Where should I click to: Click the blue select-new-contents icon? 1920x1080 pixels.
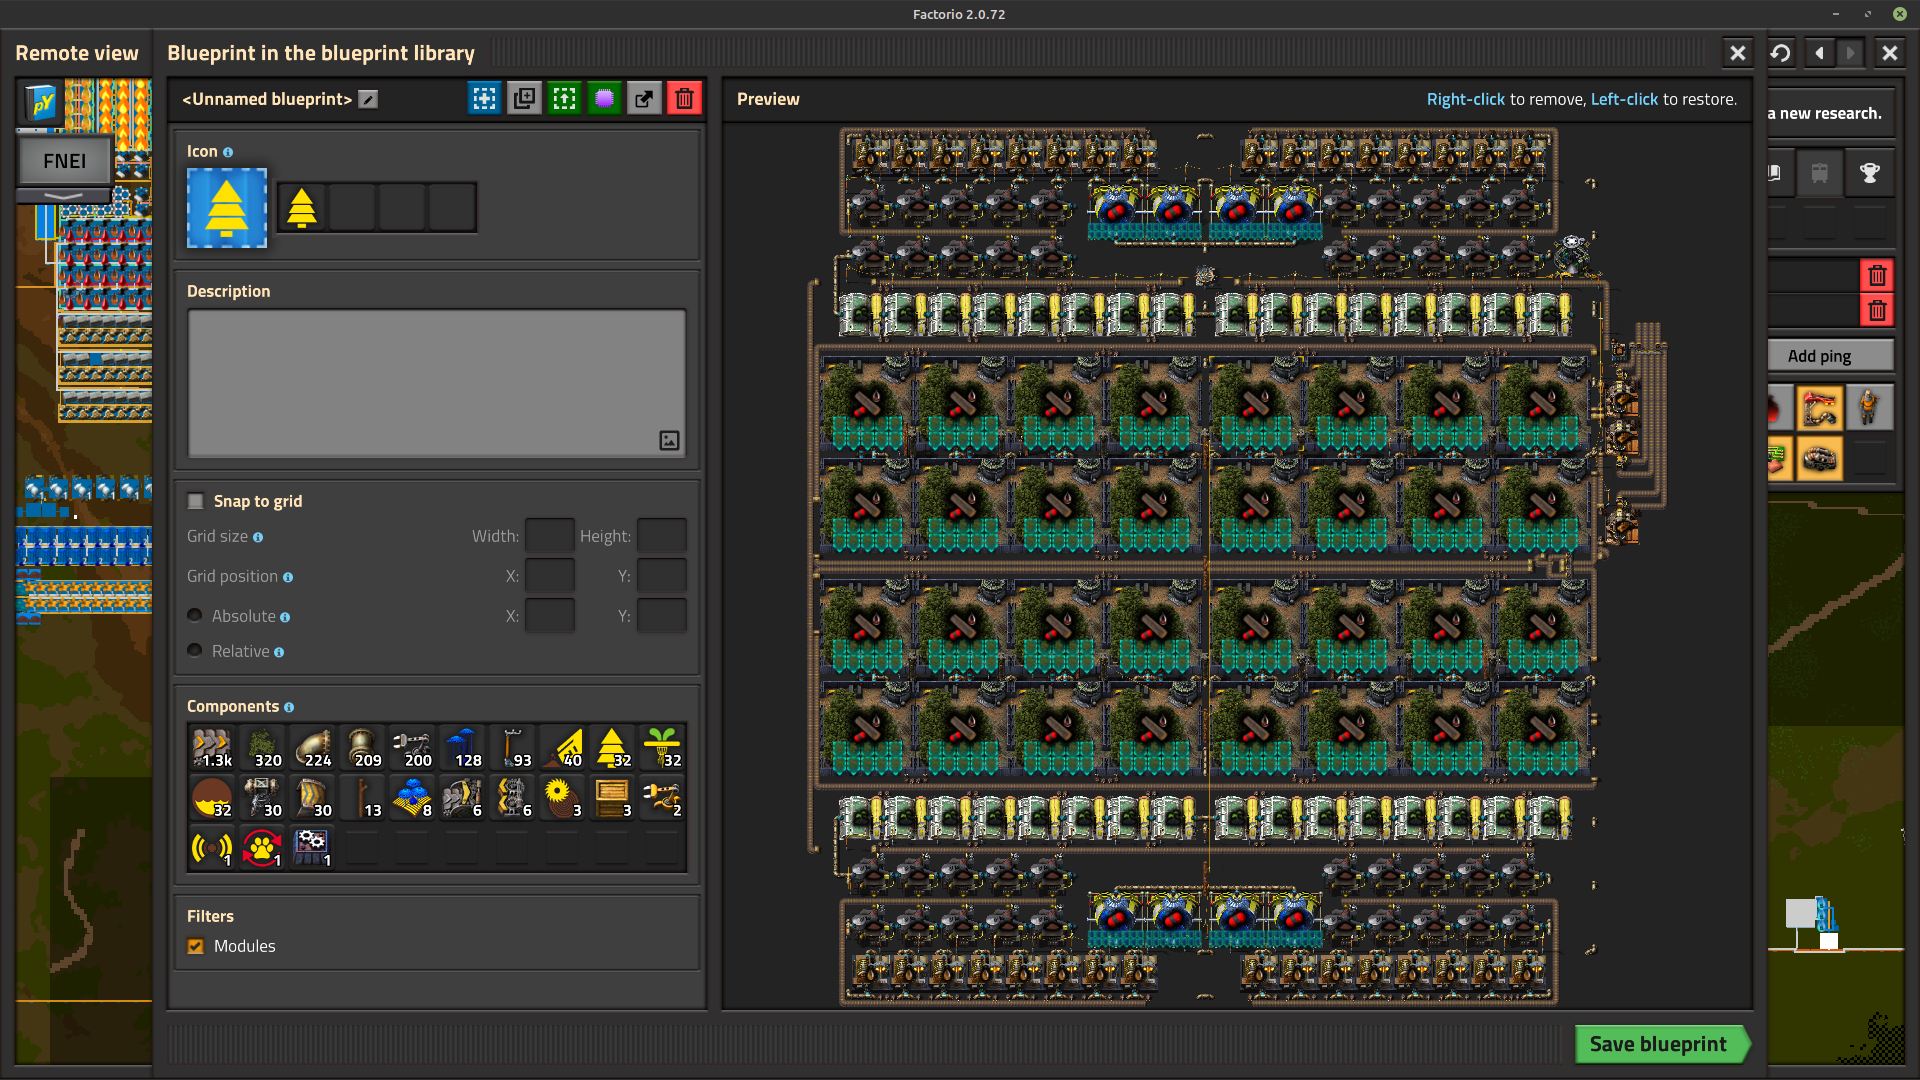point(484,98)
